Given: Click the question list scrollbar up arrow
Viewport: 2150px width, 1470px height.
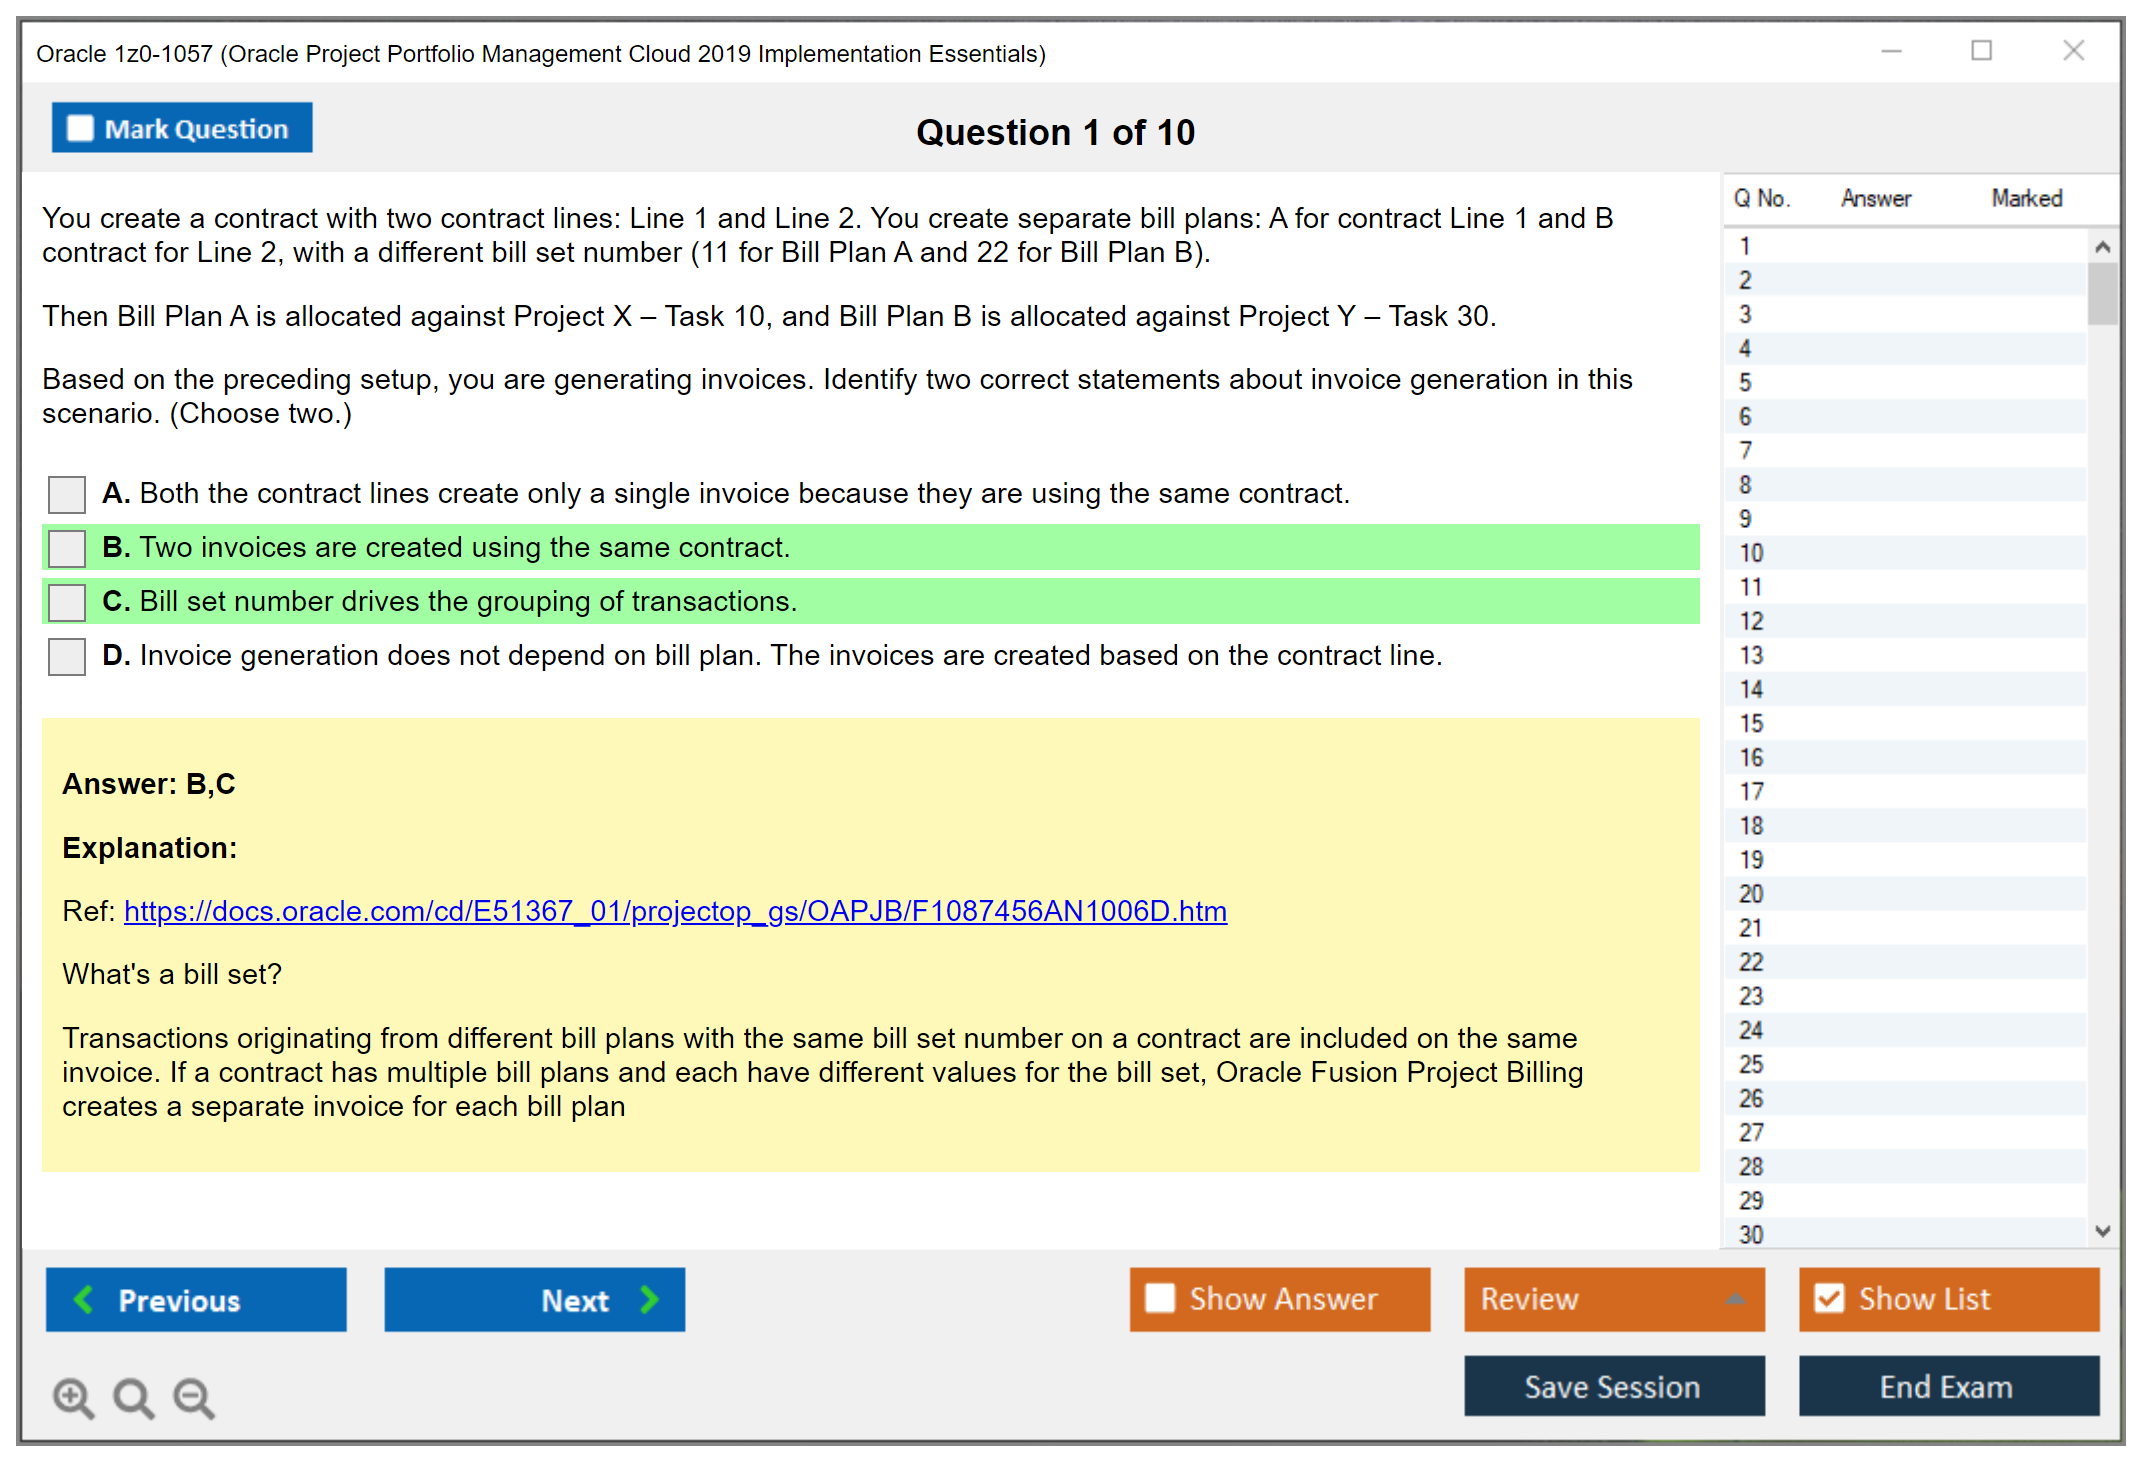Looking at the screenshot, I should (2102, 245).
